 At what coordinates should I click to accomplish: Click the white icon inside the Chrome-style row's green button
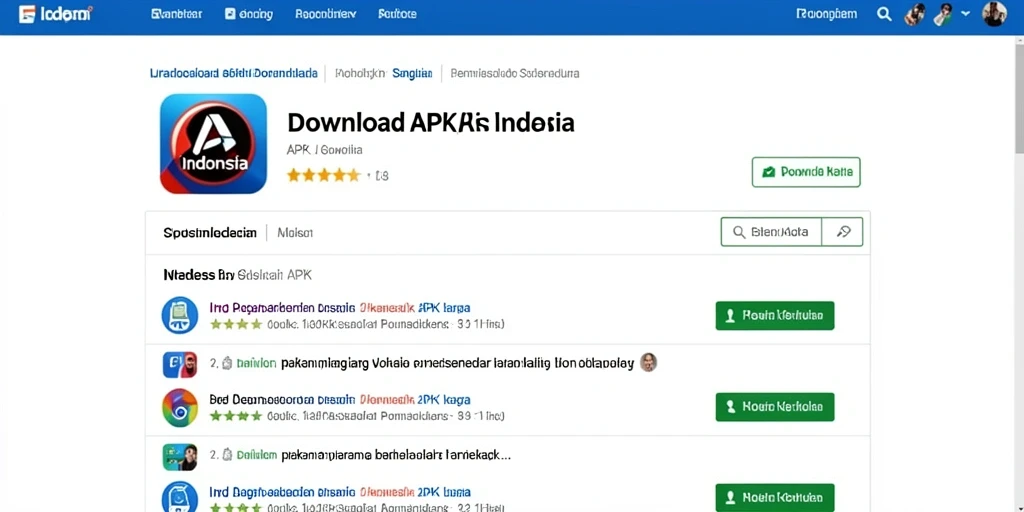730,407
